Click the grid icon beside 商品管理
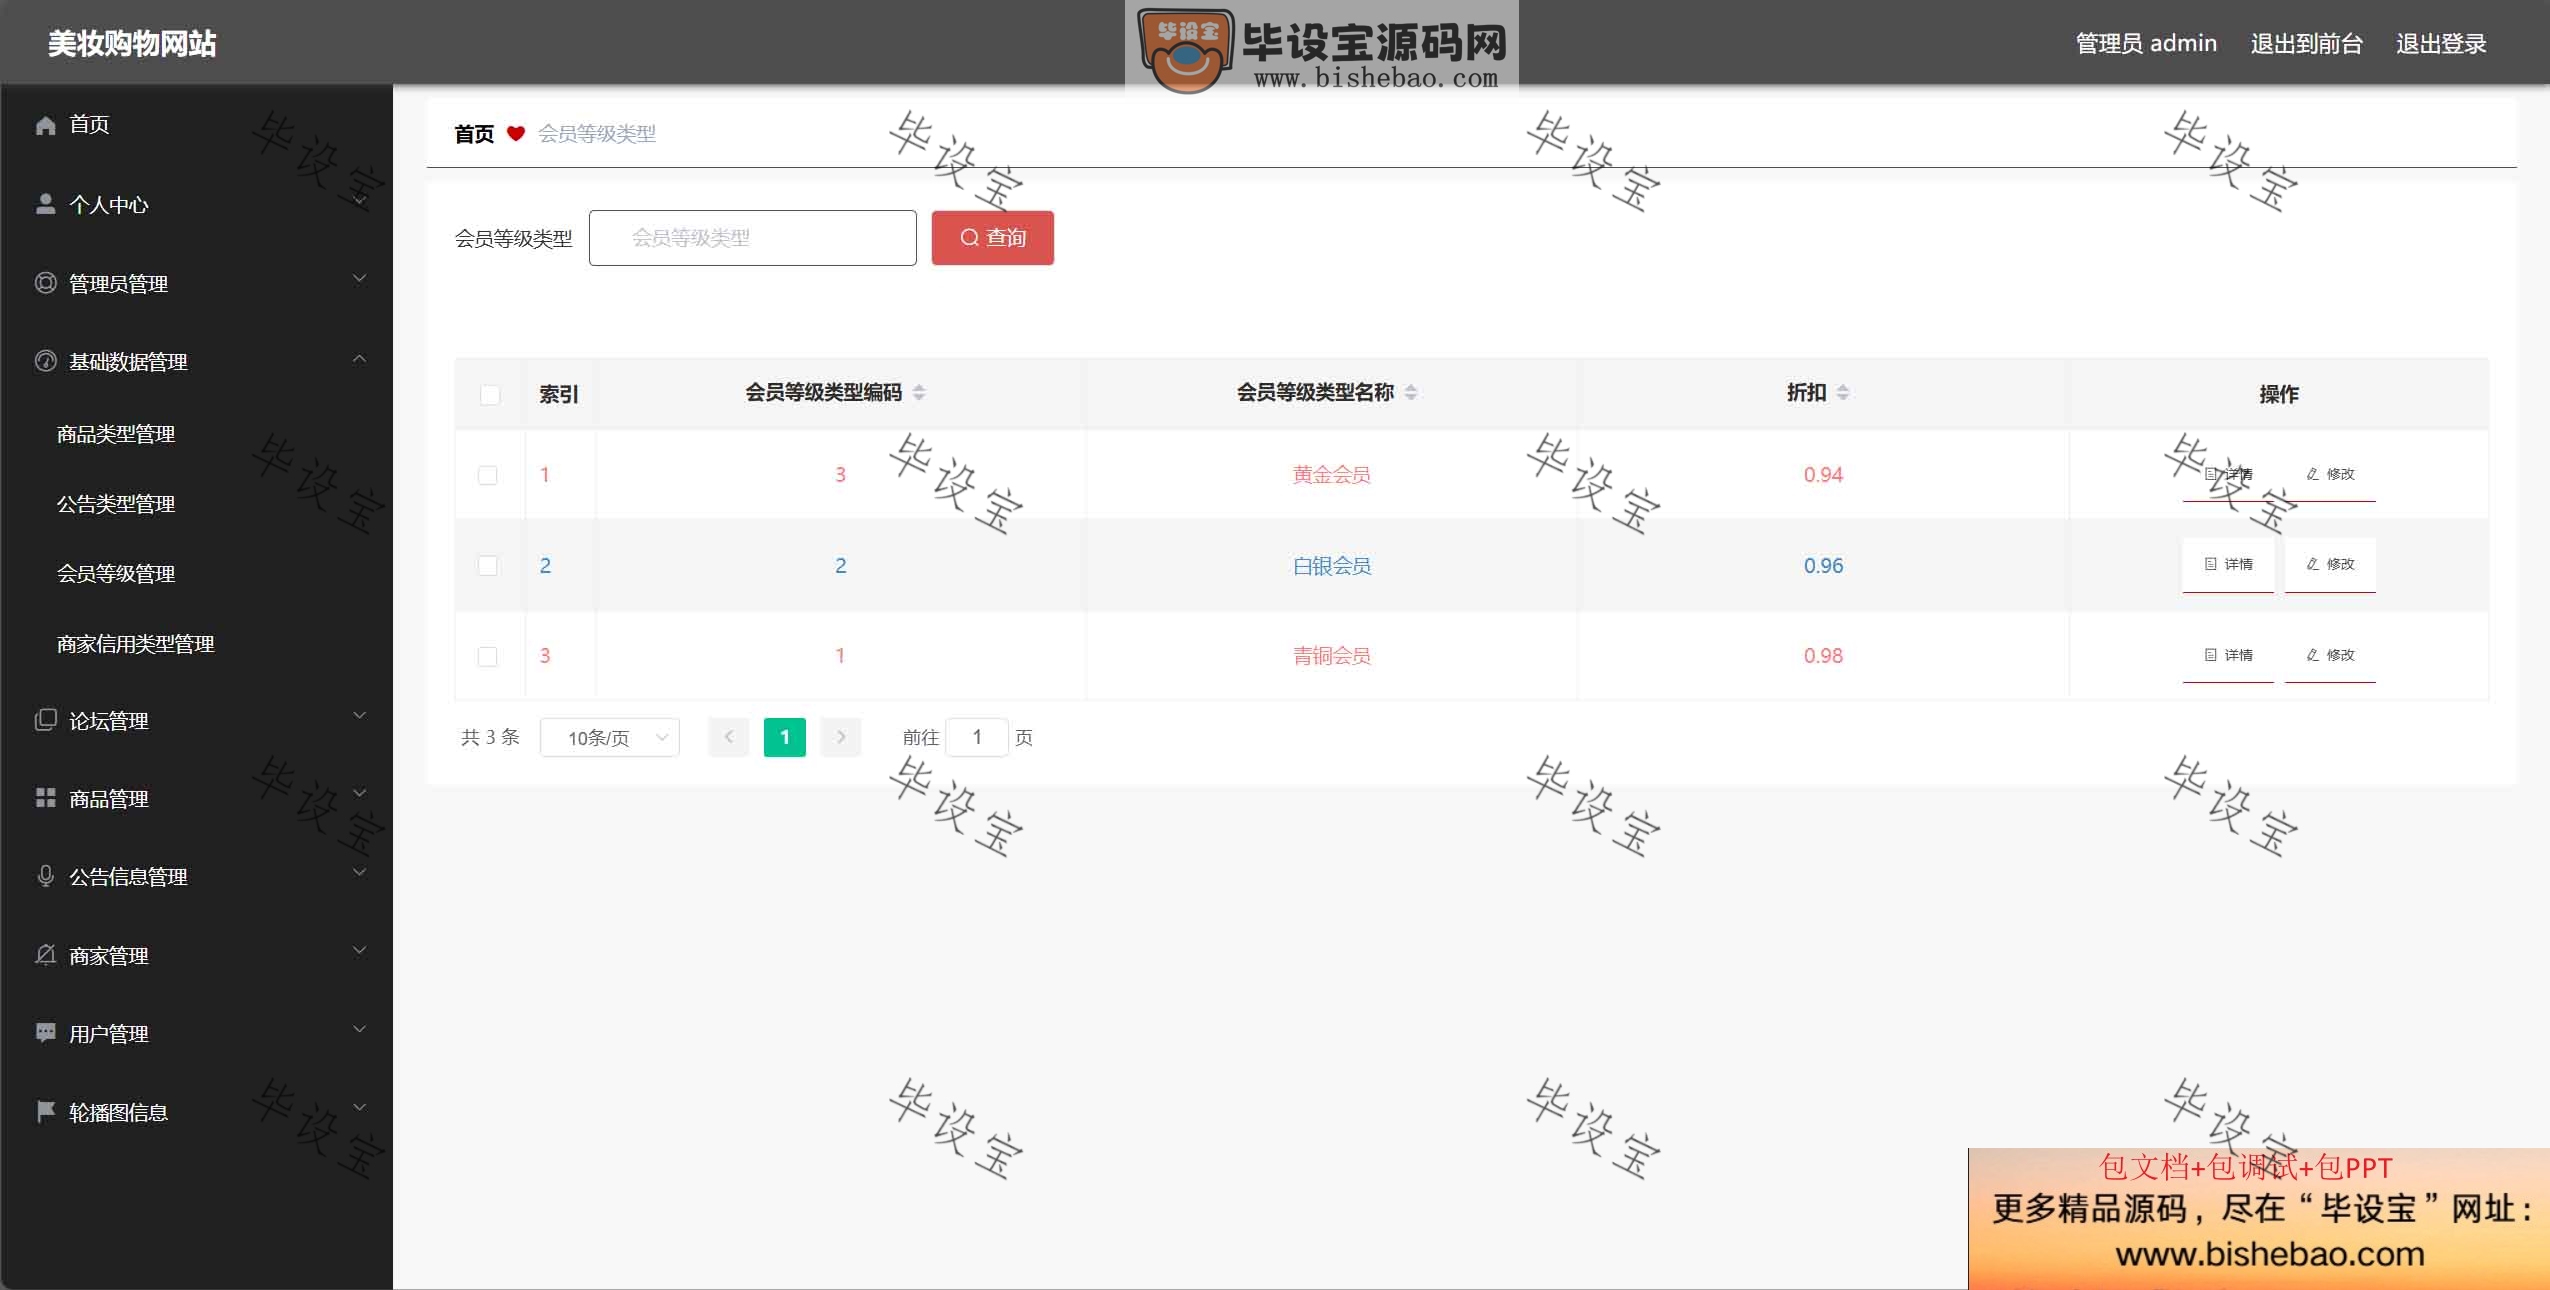The image size is (2550, 1290). coord(45,798)
